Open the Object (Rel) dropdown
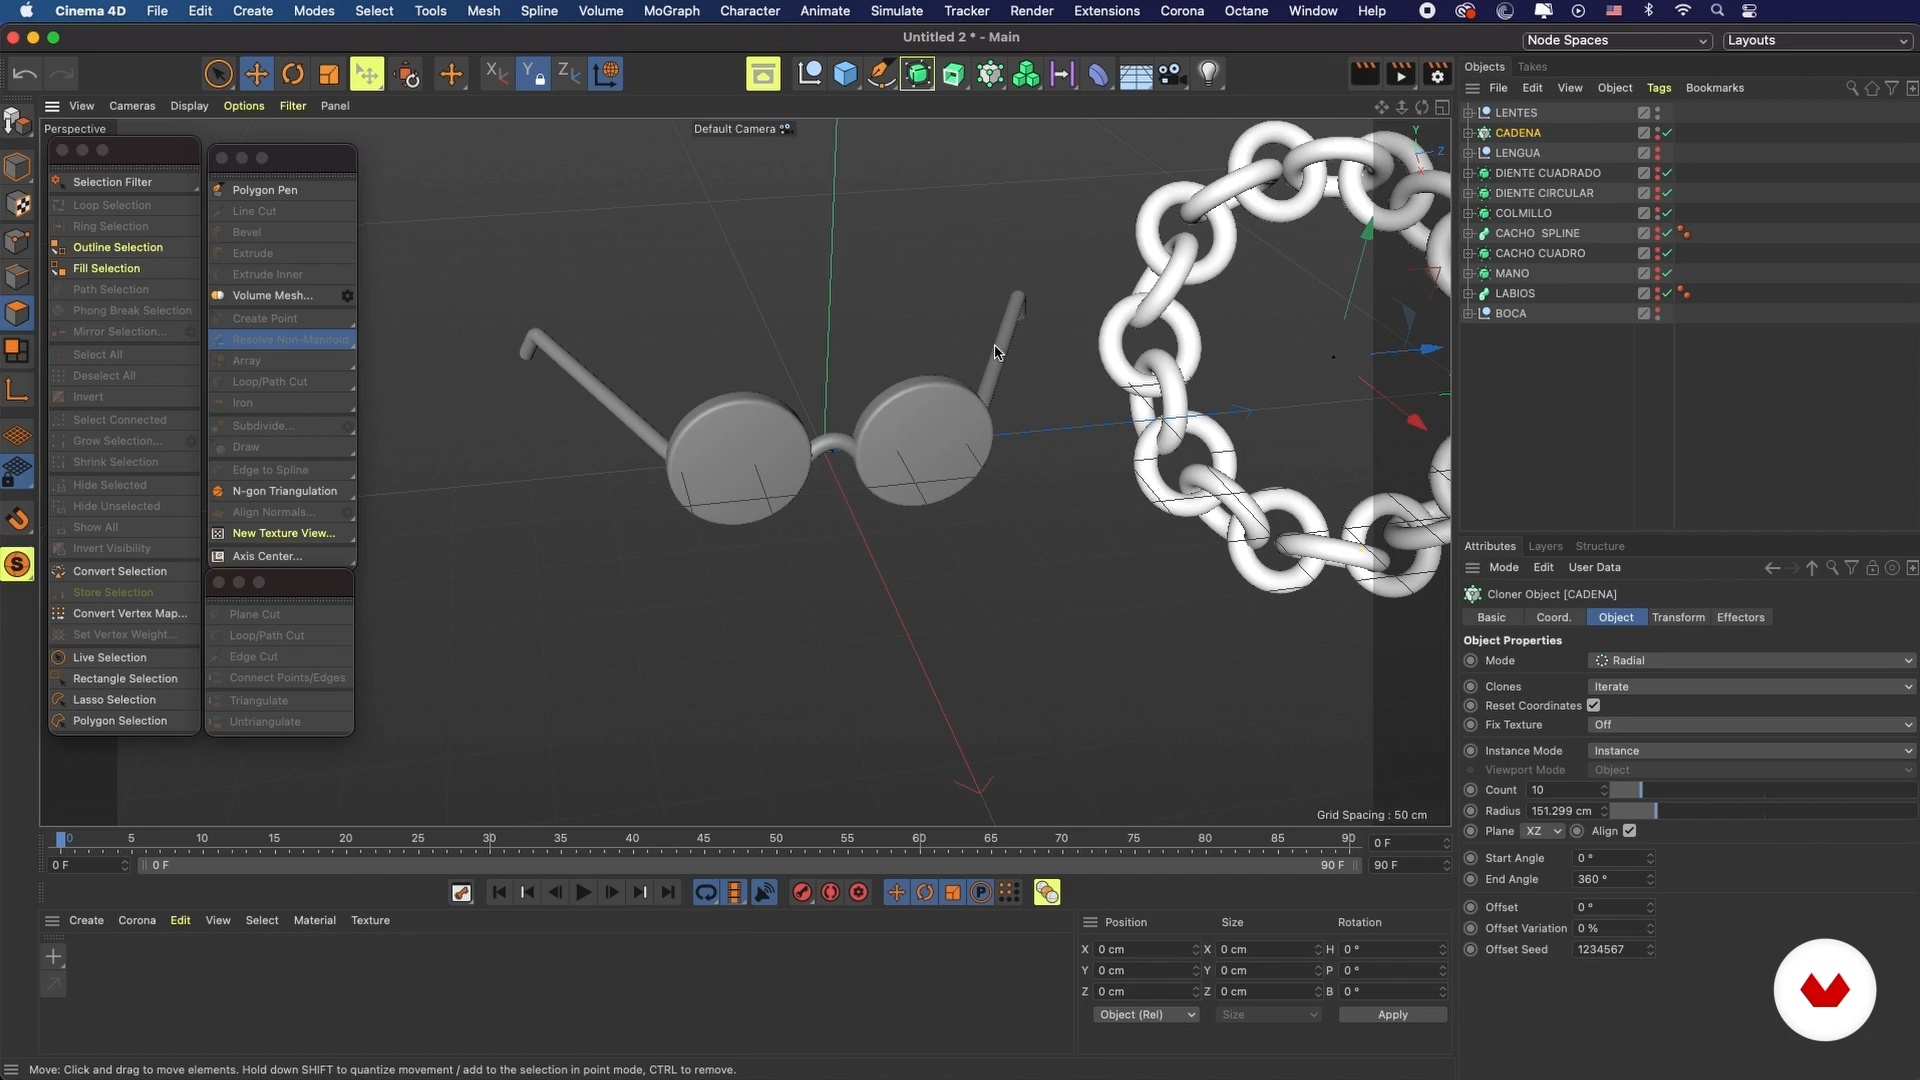This screenshot has height=1080, width=1920. point(1146,1014)
